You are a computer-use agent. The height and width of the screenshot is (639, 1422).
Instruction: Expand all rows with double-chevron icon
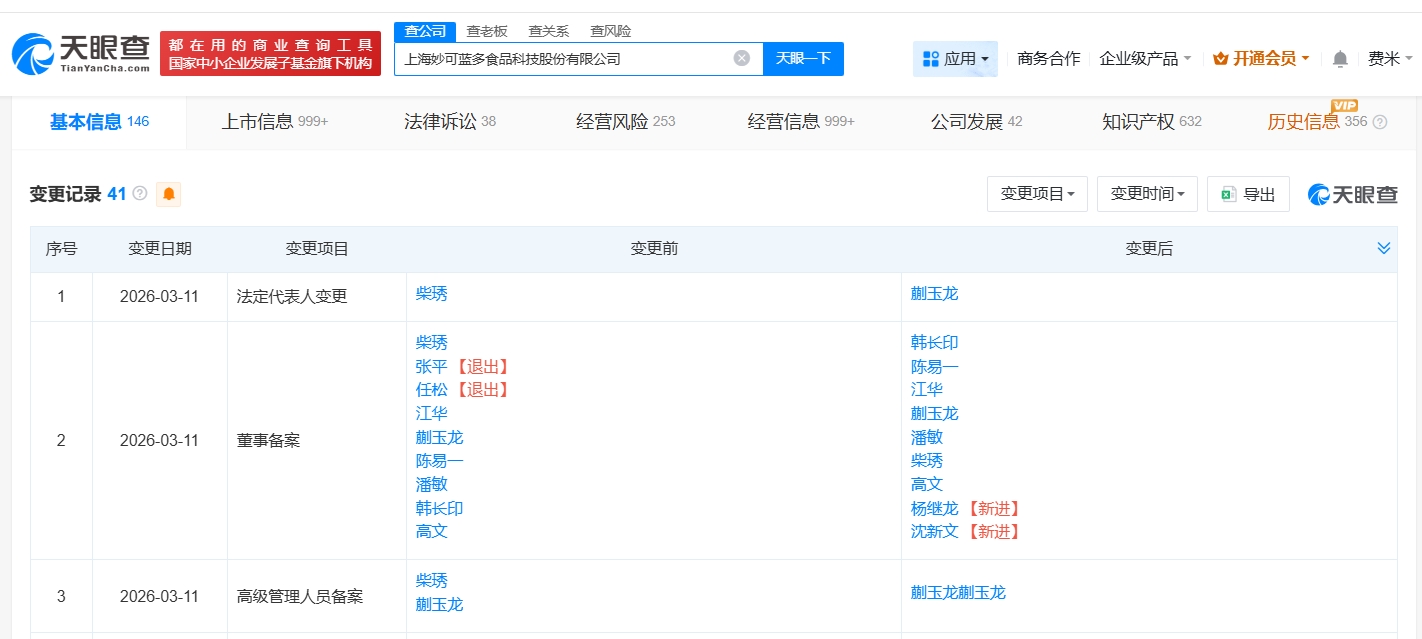point(1383,248)
